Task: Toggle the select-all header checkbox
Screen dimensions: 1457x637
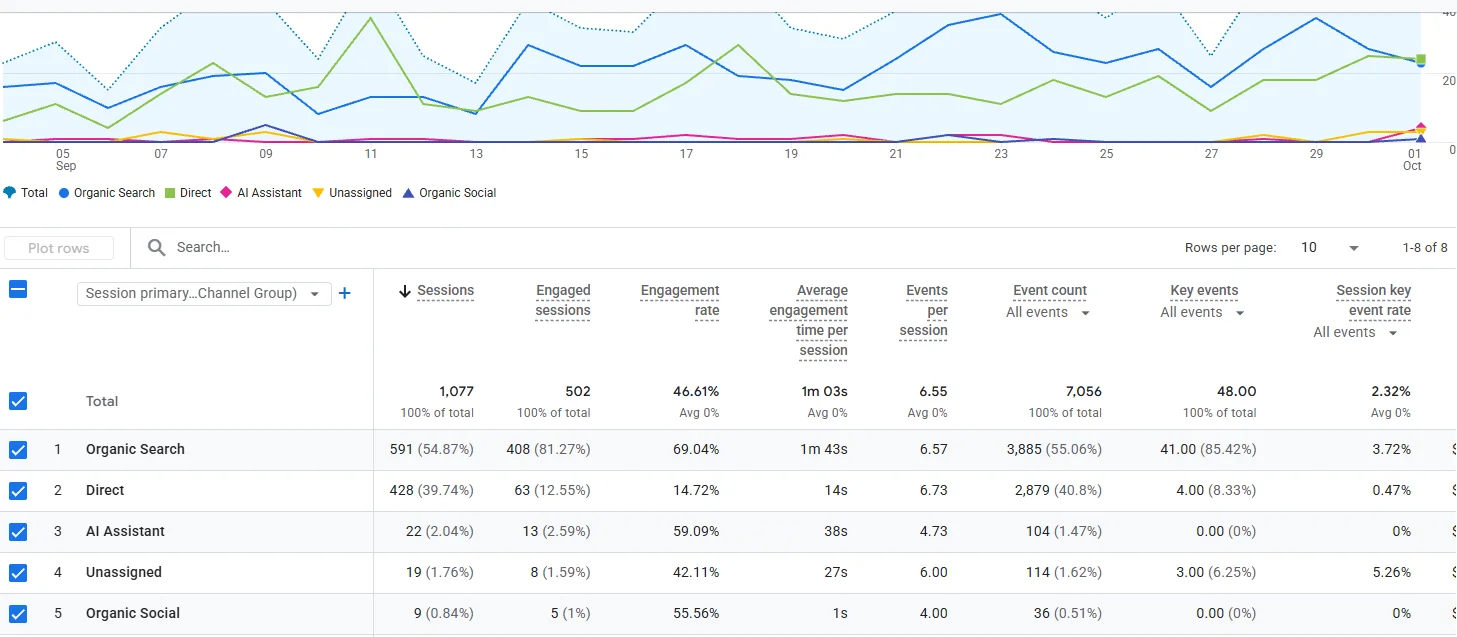Action: pos(18,290)
